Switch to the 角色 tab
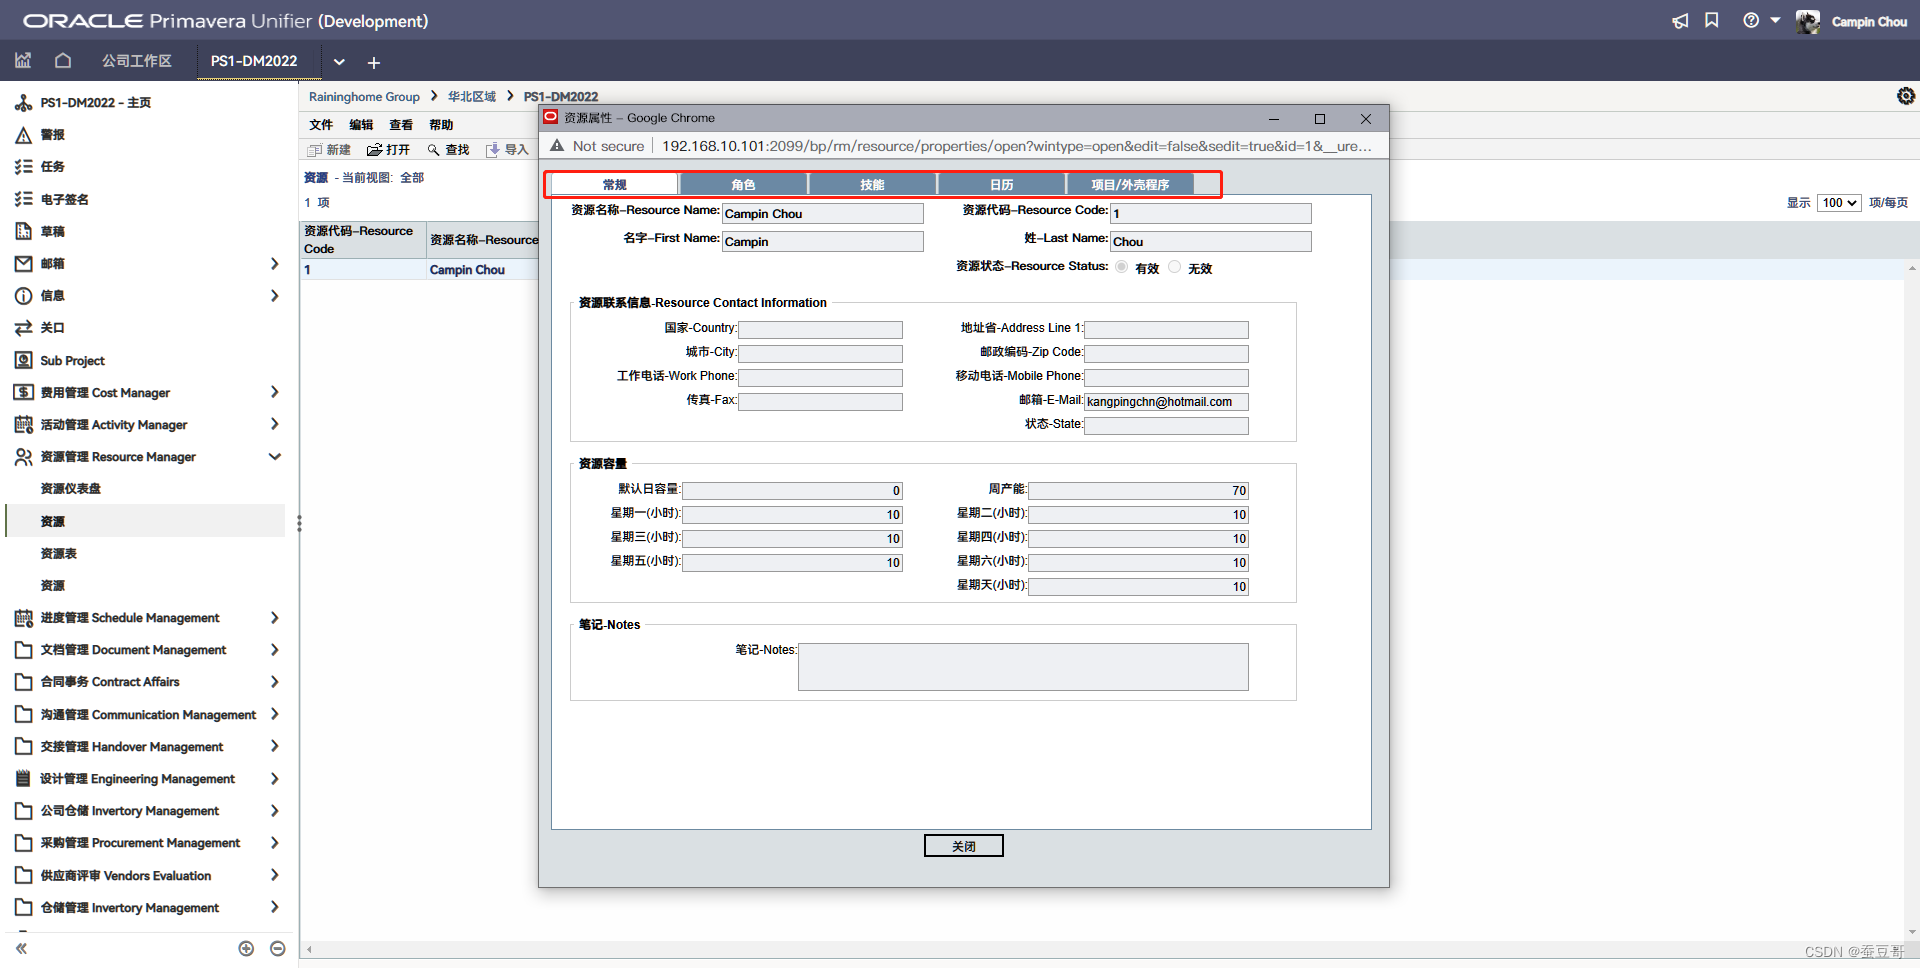 tap(743, 184)
